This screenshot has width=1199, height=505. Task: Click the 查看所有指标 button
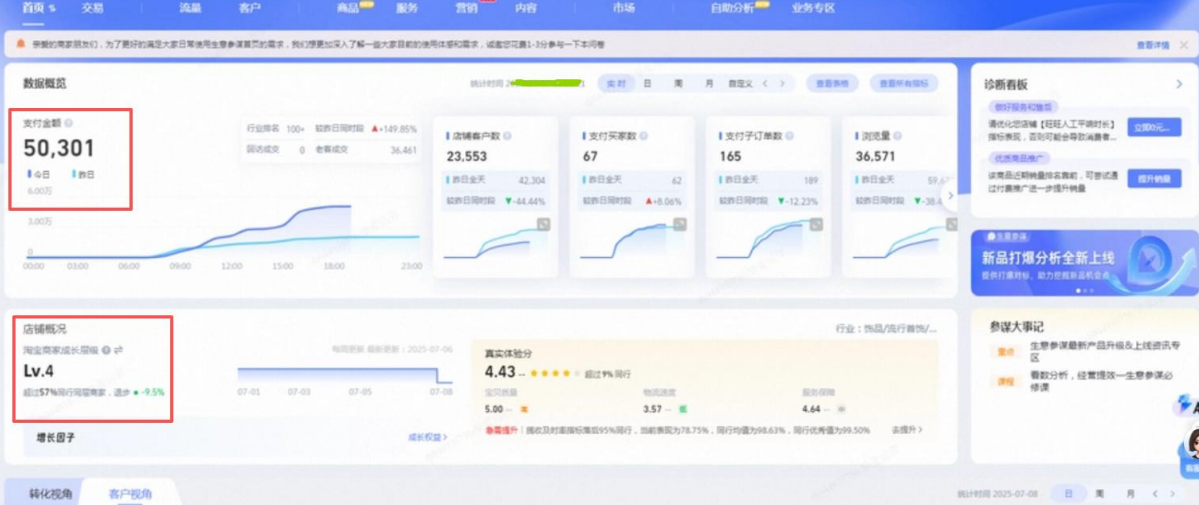(x=903, y=84)
